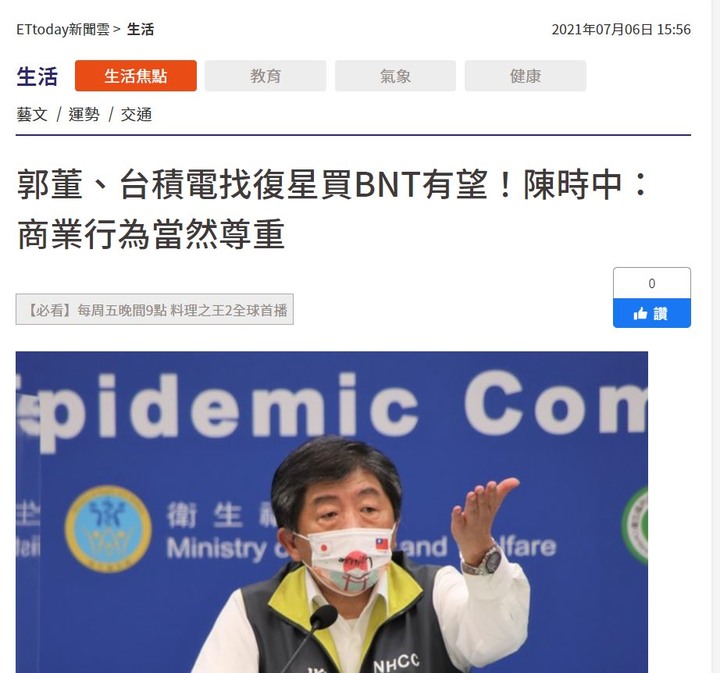The width and height of the screenshot is (720, 673).
Task: Open the 運勢 subcategory link
Action: pyautogui.click(x=84, y=114)
